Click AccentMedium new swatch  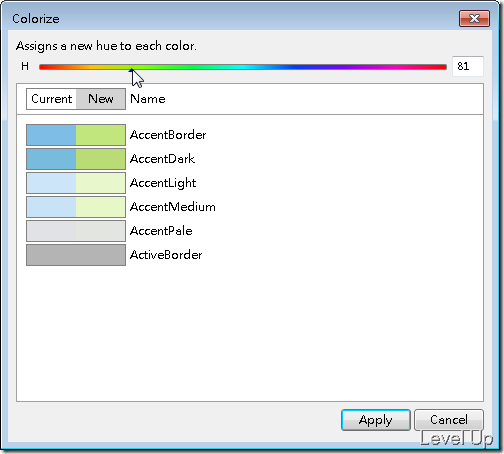pos(101,207)
